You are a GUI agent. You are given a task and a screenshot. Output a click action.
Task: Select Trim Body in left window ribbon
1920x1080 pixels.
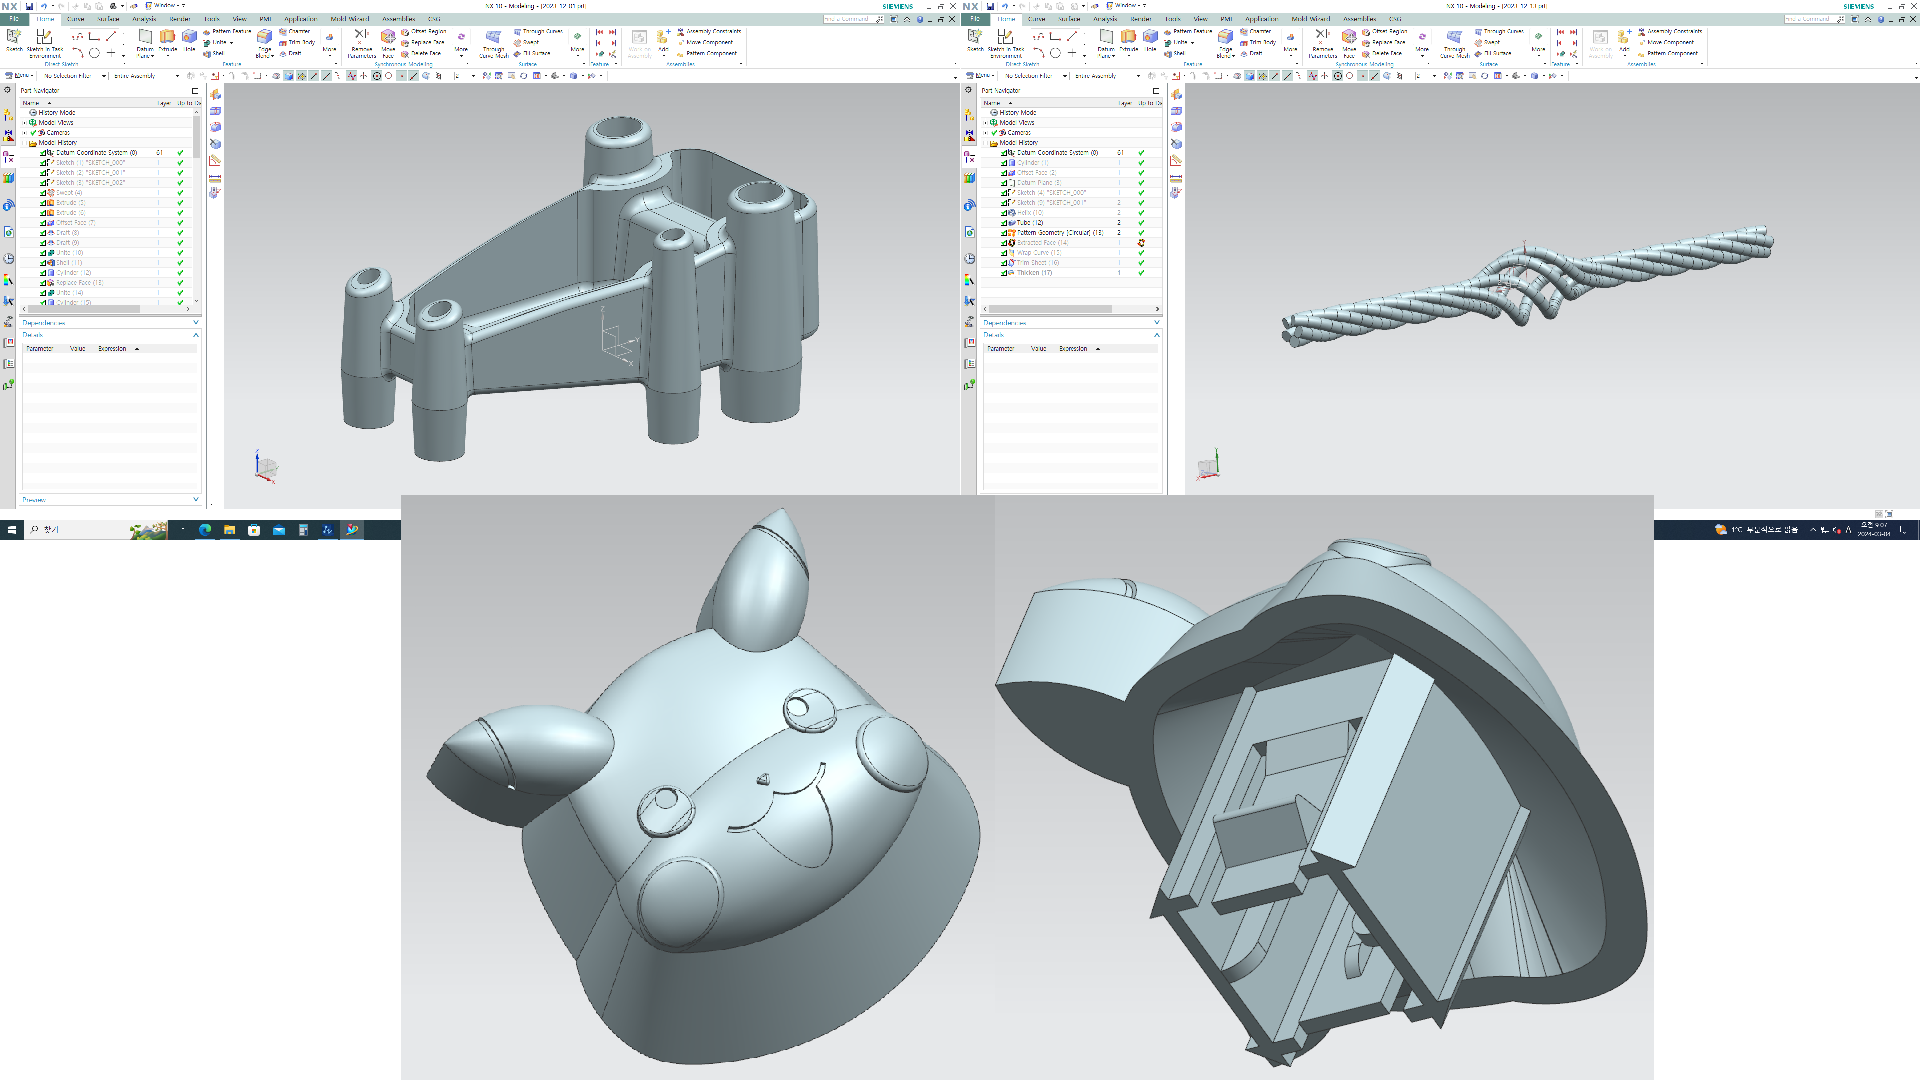coord(297,42)
